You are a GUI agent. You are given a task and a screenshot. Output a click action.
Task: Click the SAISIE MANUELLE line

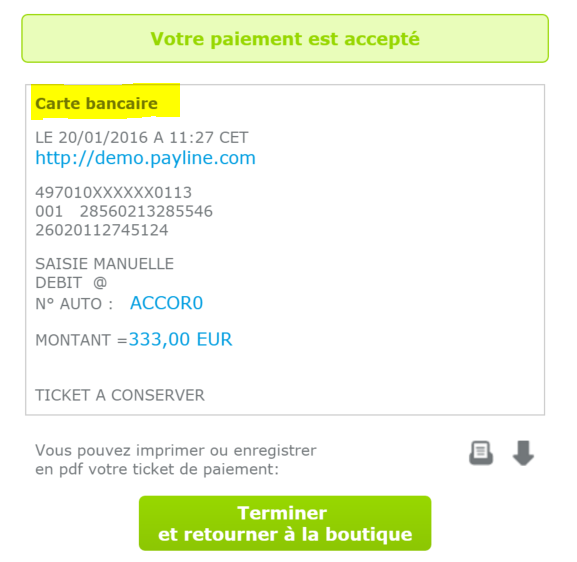coord(105,264)
